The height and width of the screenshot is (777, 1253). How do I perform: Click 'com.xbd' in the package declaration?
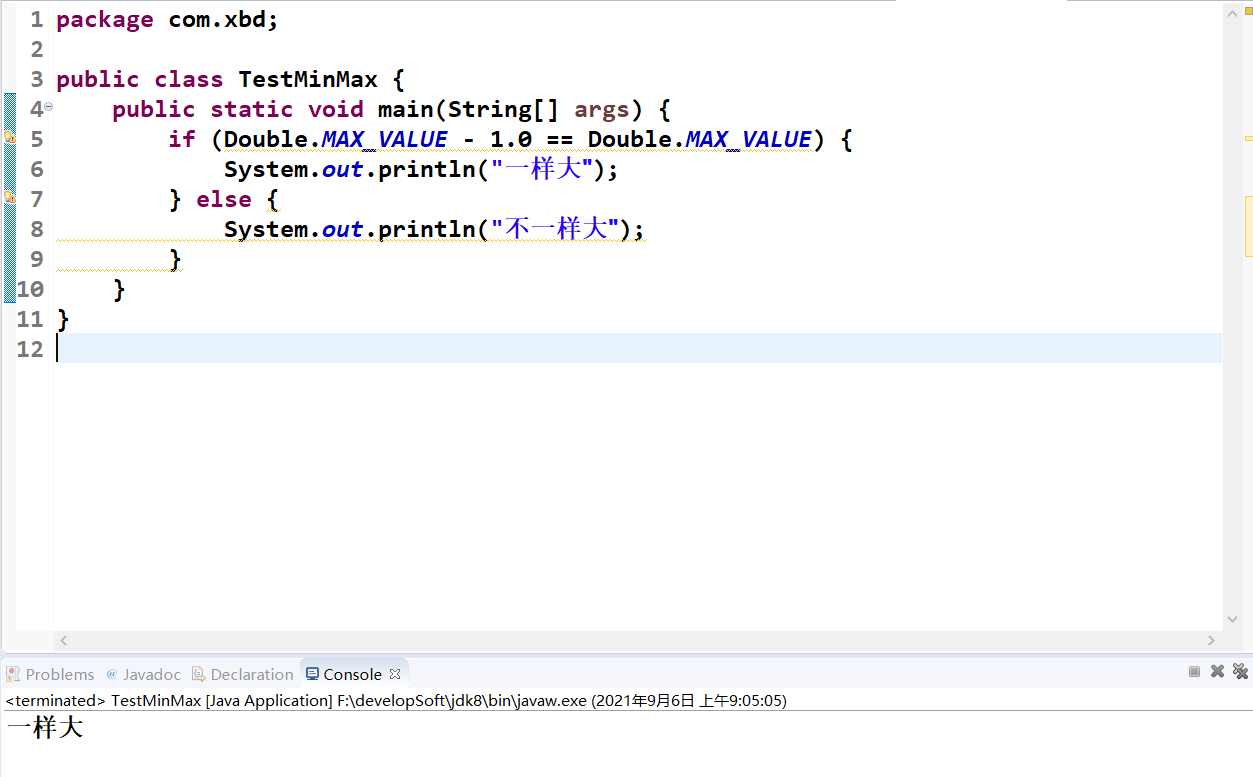(x=217, y=19)
